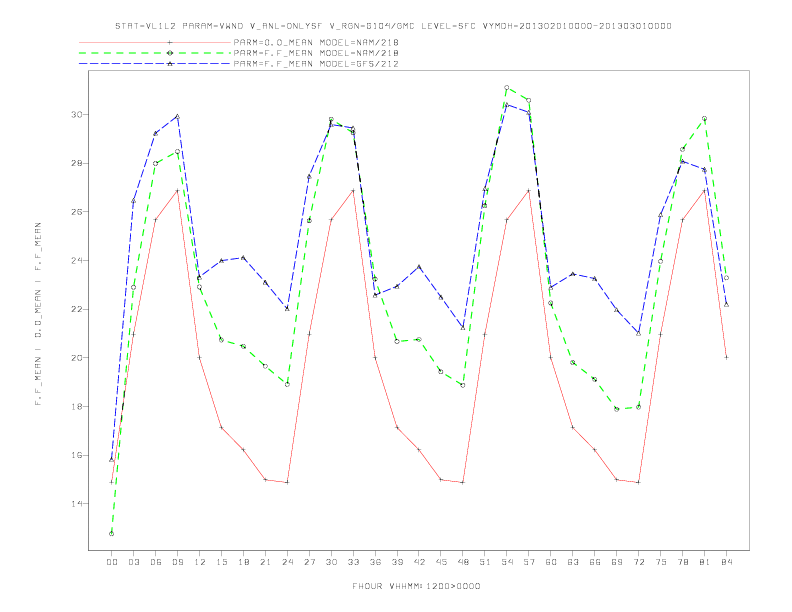Click the green dashed legend line sample
The image size is (792, 612).
(155, 53)
